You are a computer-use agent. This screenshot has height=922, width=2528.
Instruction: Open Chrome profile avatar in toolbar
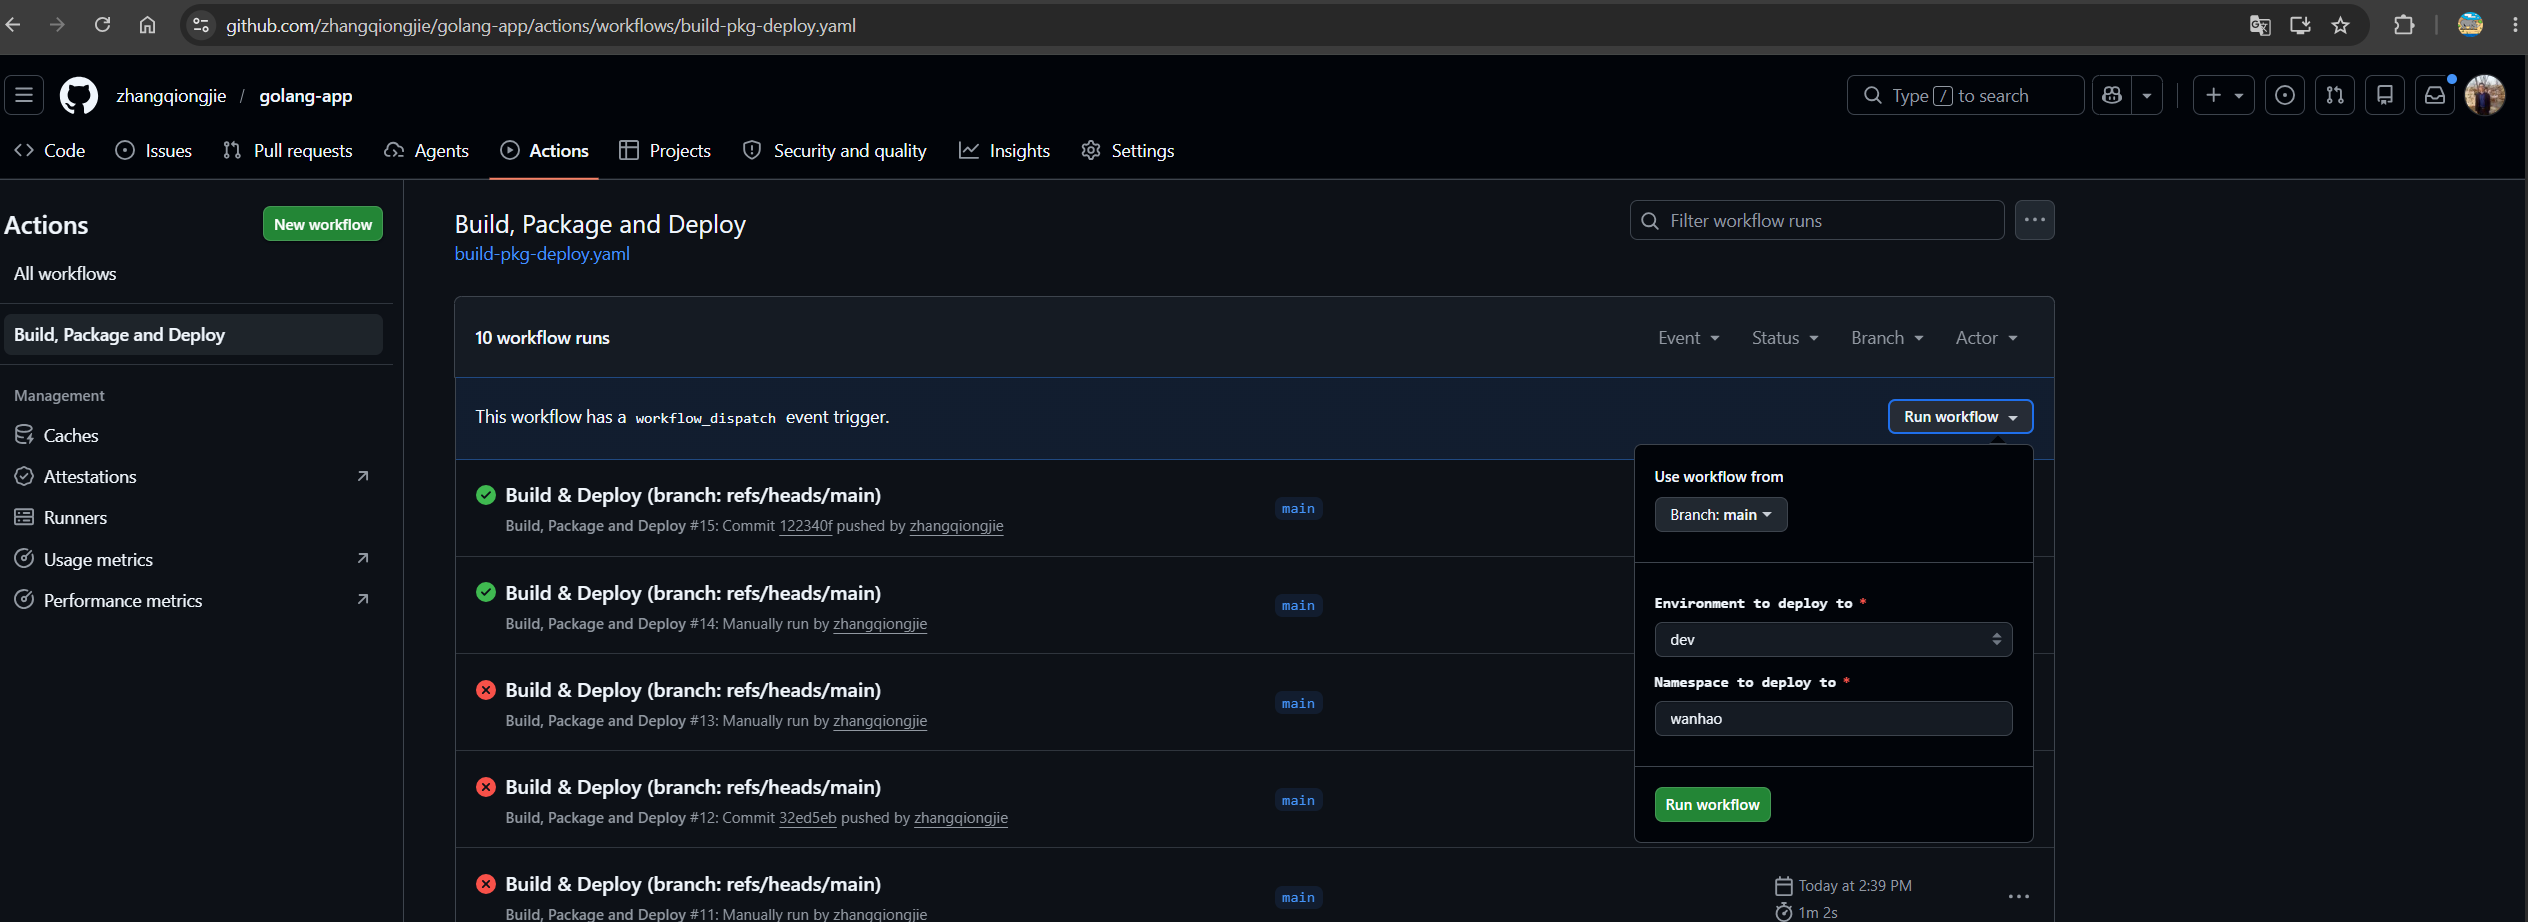tap(2470, 25)
